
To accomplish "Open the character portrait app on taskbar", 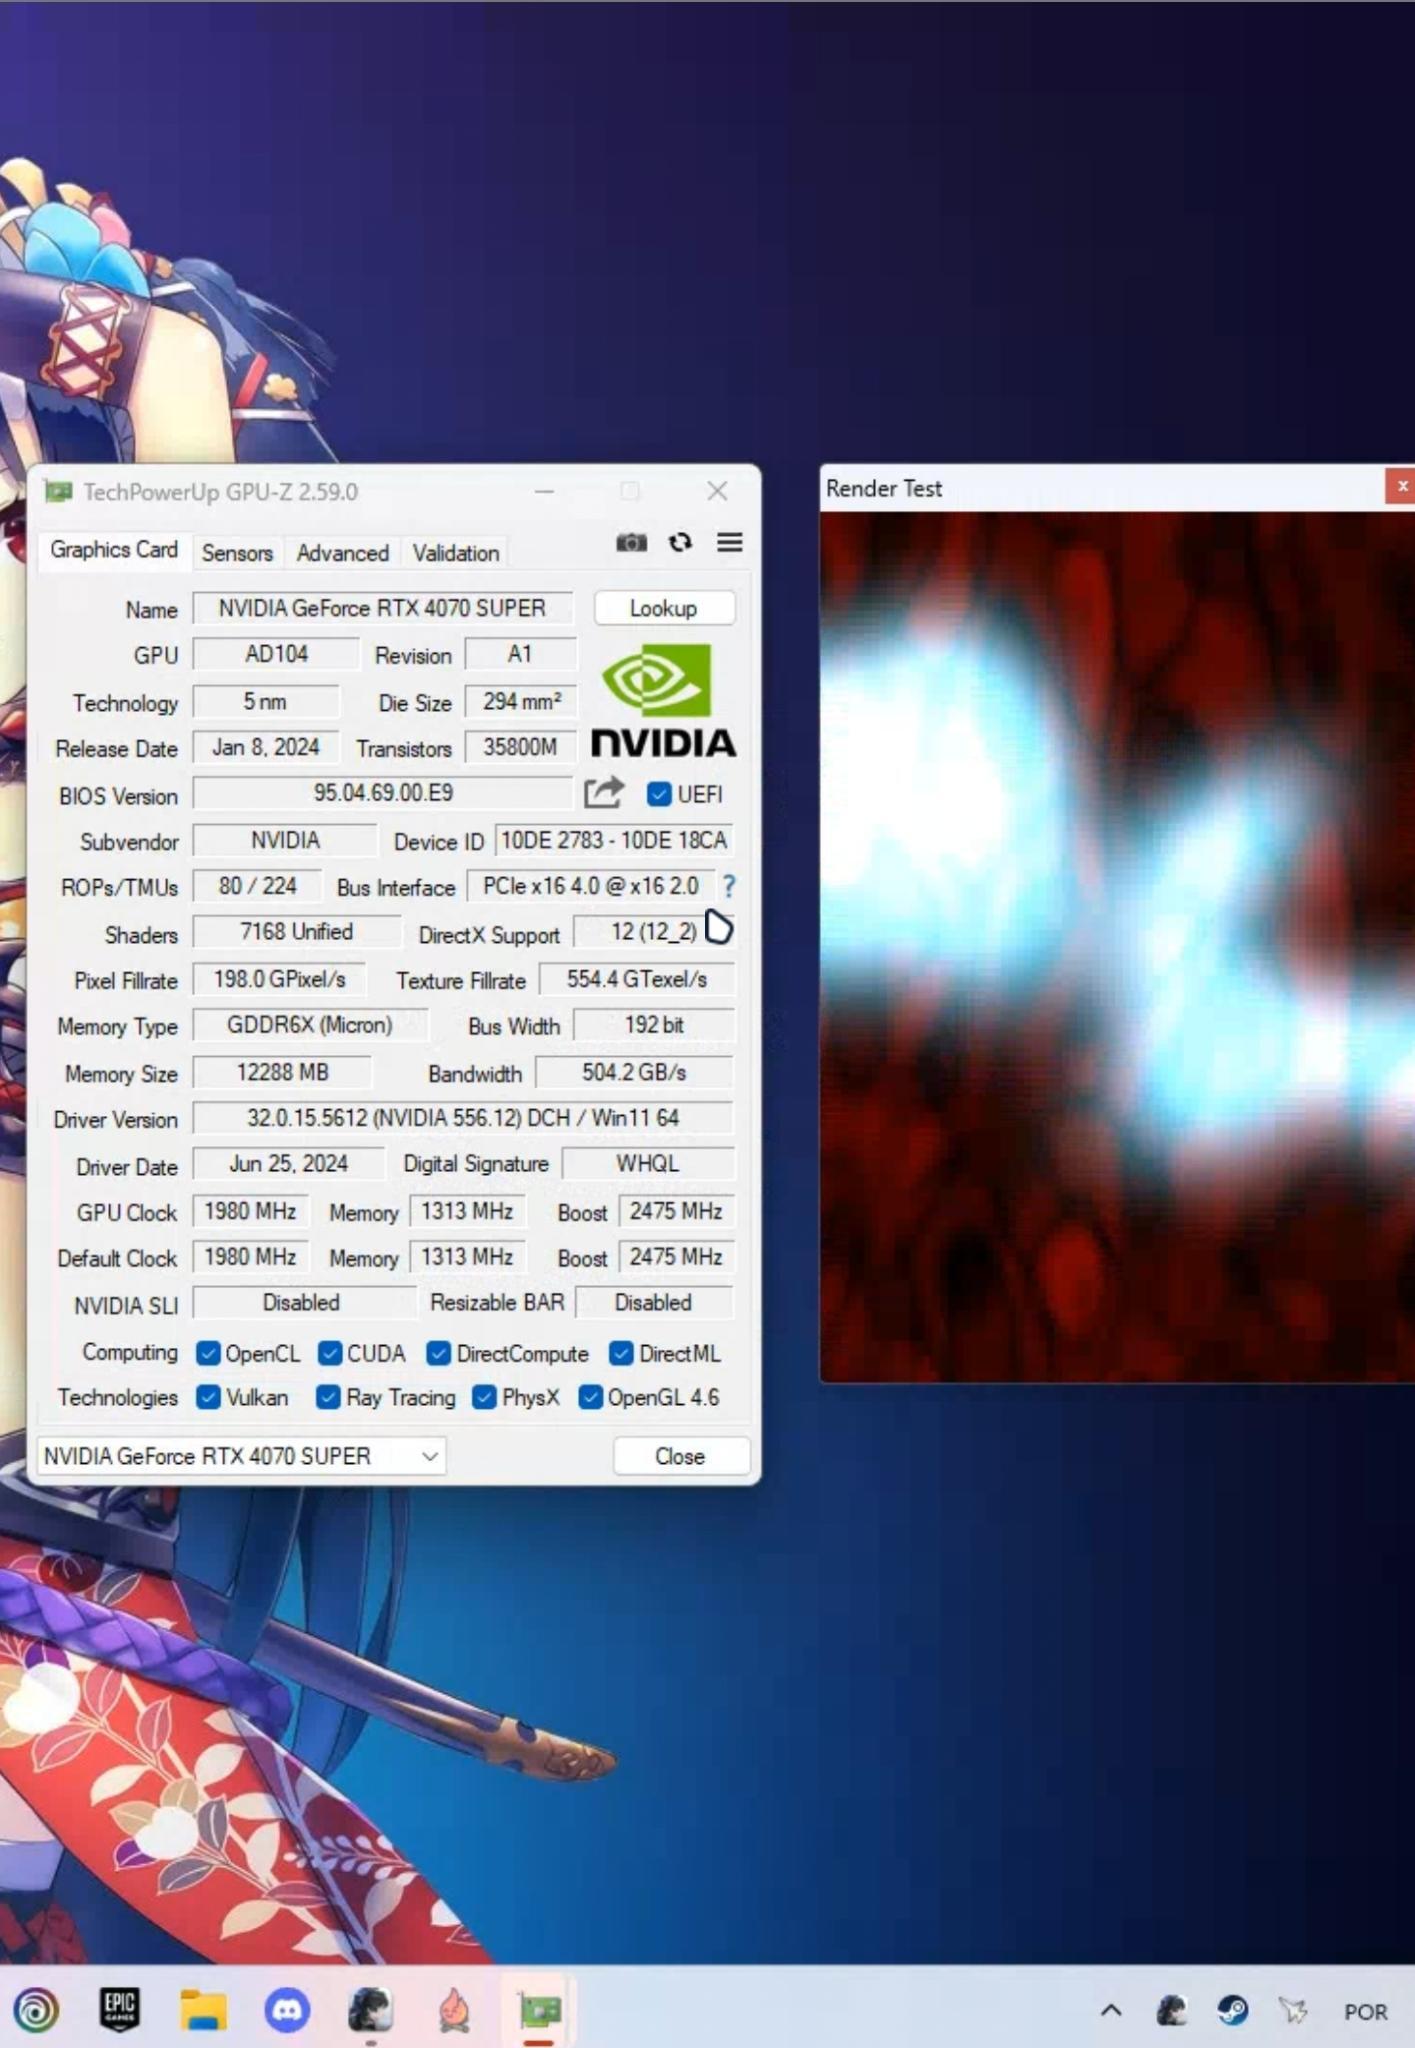I will click(371, 2009).
